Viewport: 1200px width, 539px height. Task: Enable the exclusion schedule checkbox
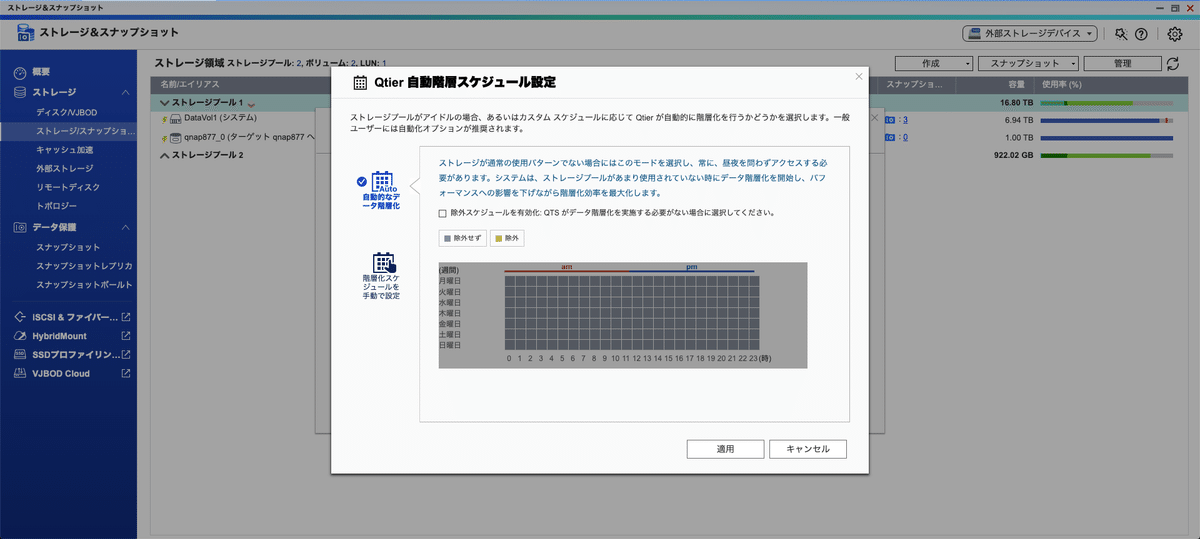442,213
